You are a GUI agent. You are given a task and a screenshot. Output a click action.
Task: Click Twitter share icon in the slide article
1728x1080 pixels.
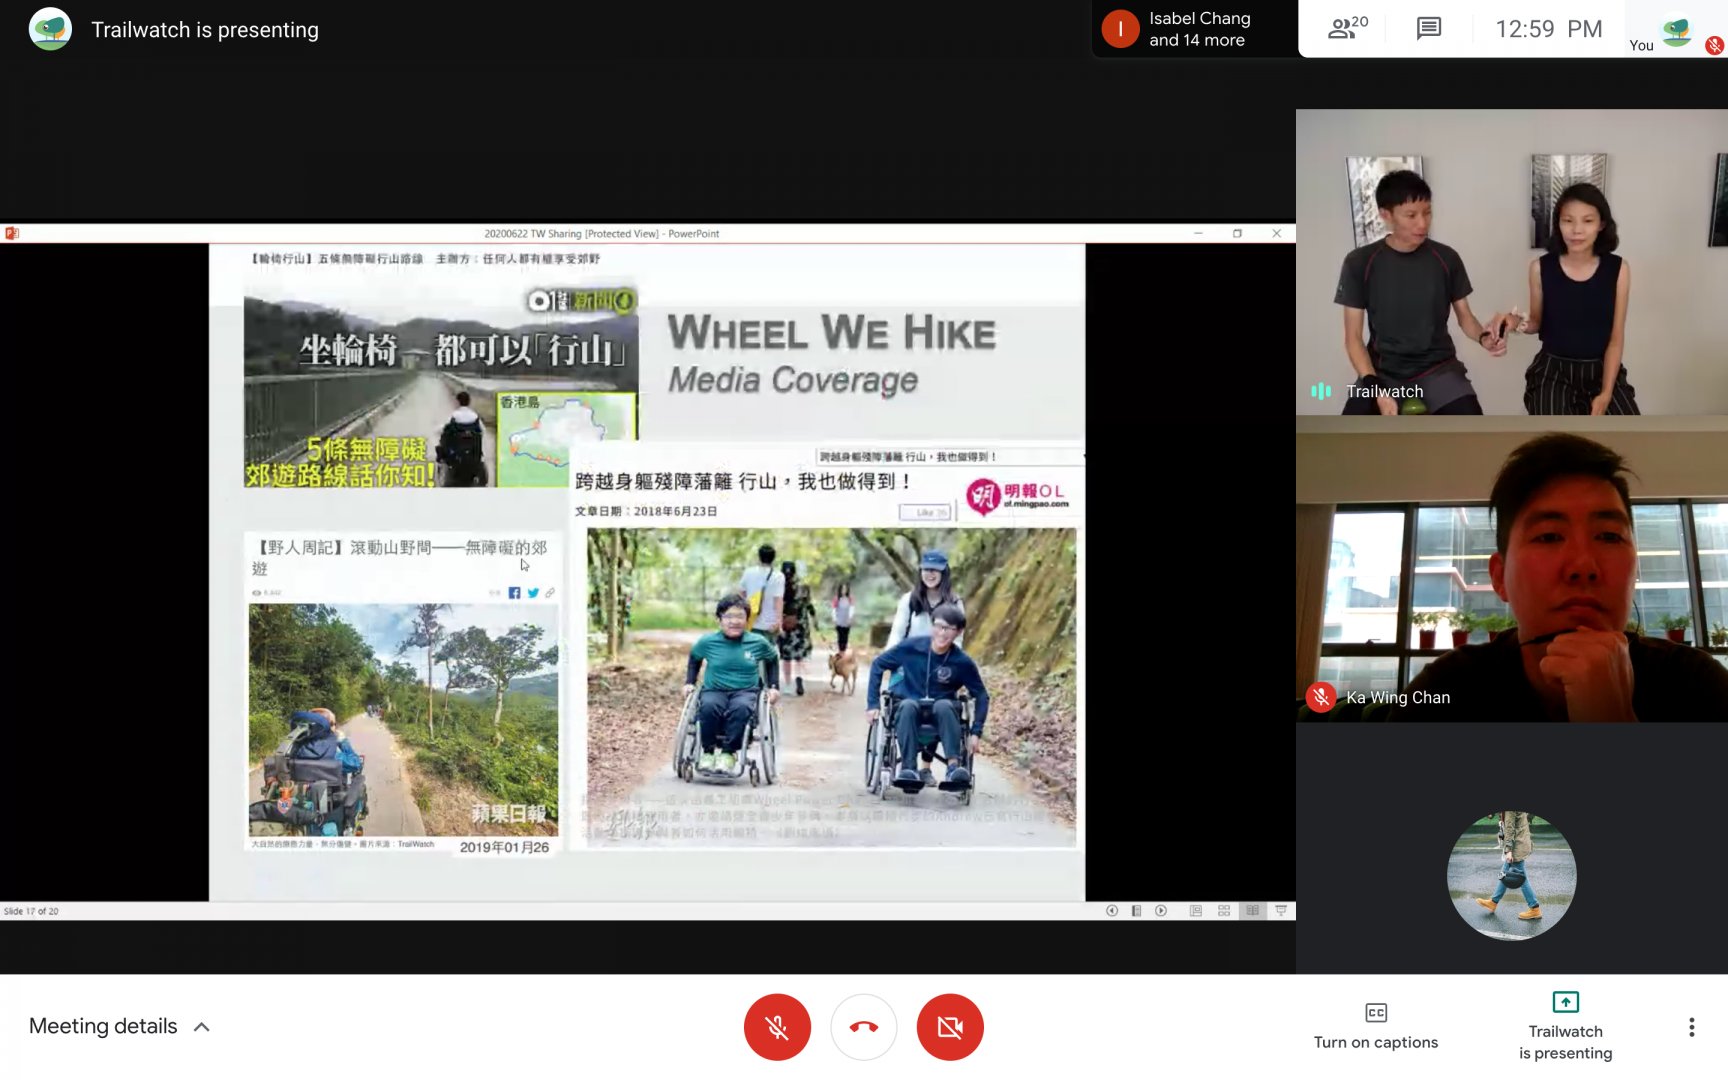coord(533,593)
